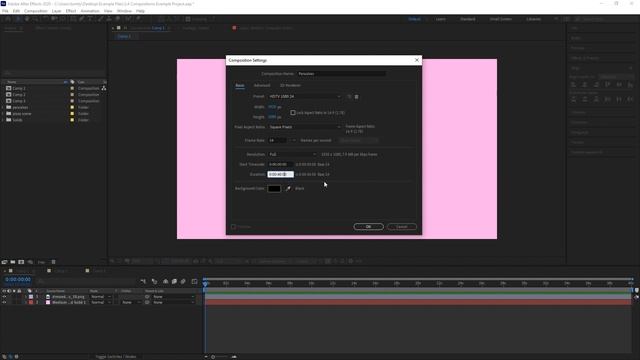Open the Animation menu
This screenshot has width=640, height=360.
(90, 11)
